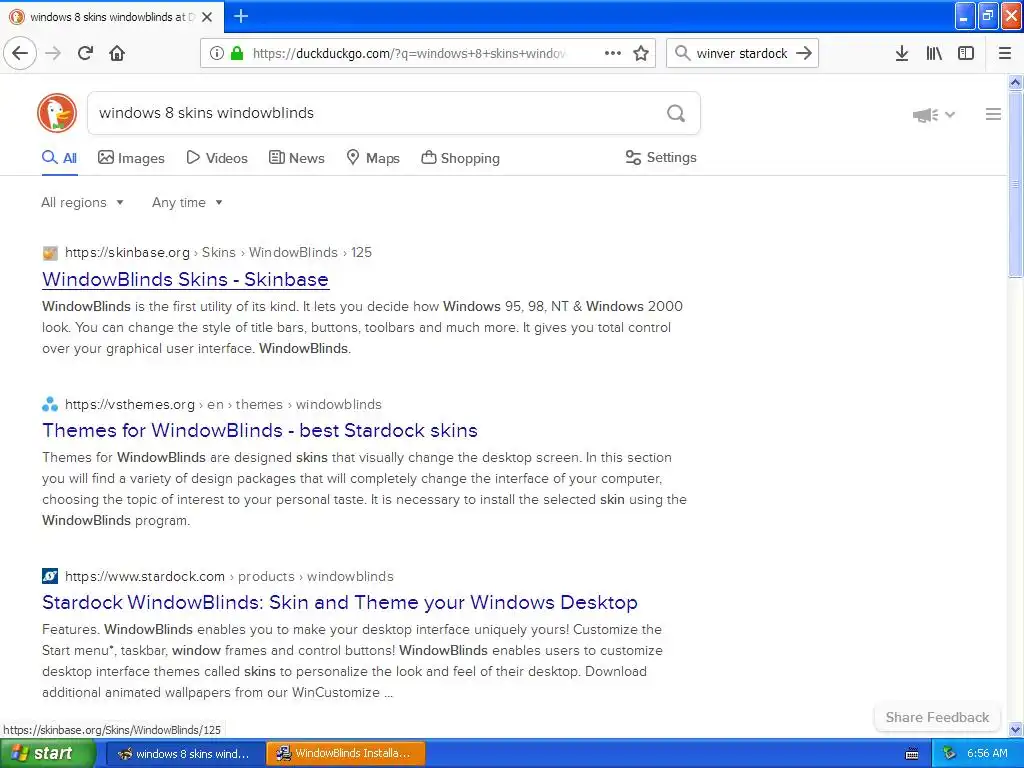The image size is (1024, 768).
Task: Open DuckDuckGo side hamburger menu
Action: pyautogui.click(x=993, y=114)
